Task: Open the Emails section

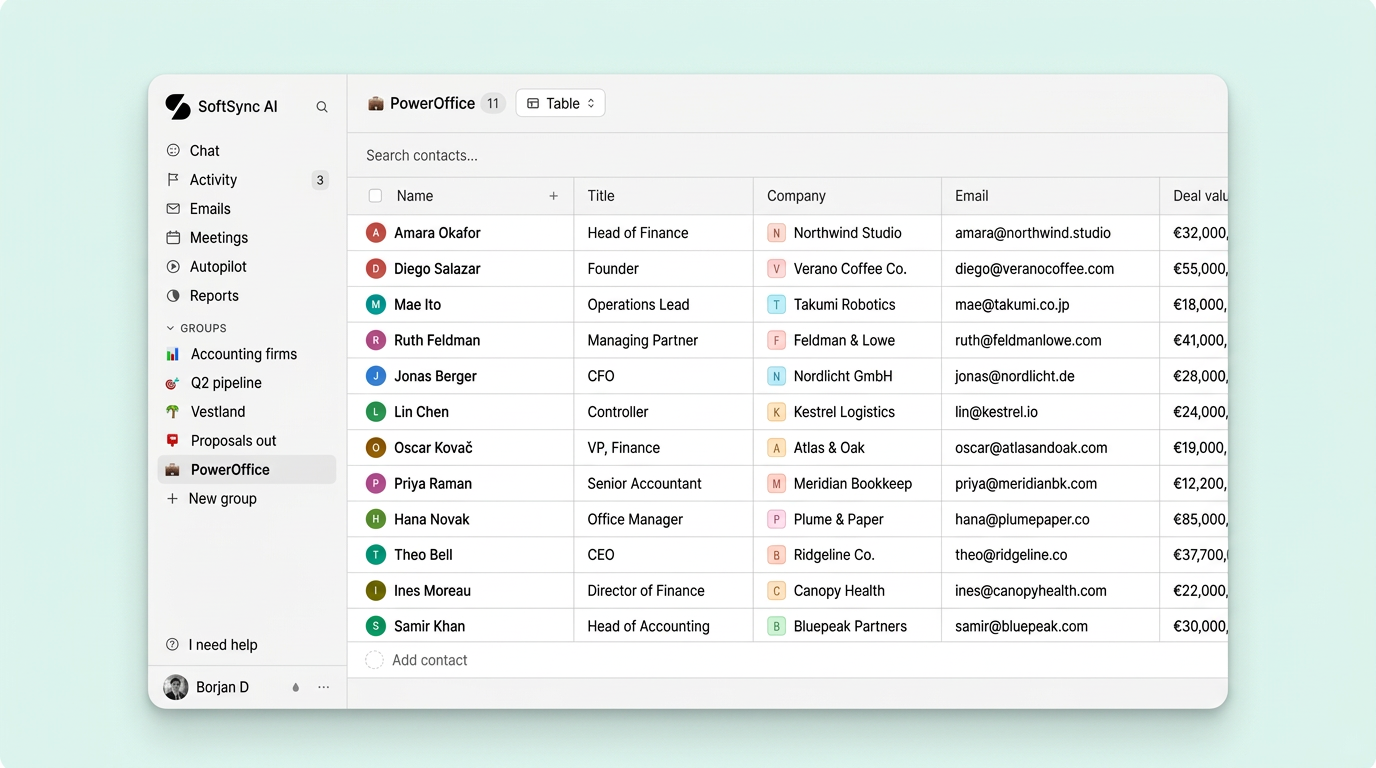Action: pyautogui.click(x=247, y=209)
